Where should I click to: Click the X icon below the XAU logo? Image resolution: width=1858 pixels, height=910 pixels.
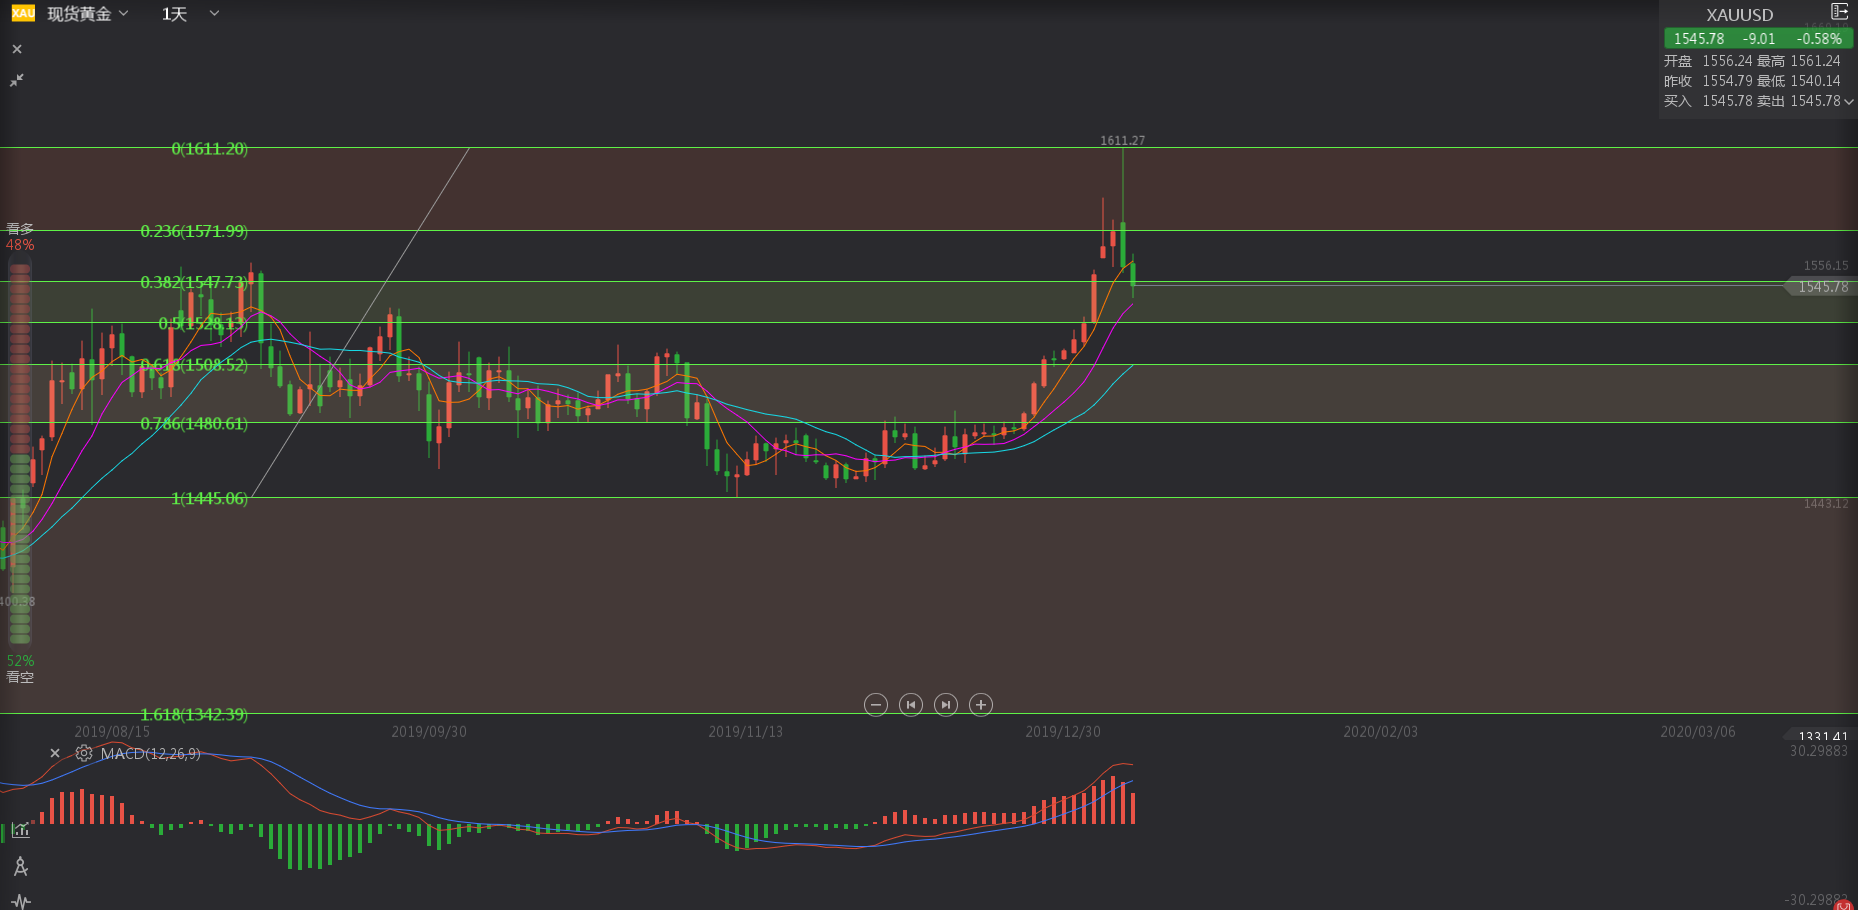click(x=17, y=49)
